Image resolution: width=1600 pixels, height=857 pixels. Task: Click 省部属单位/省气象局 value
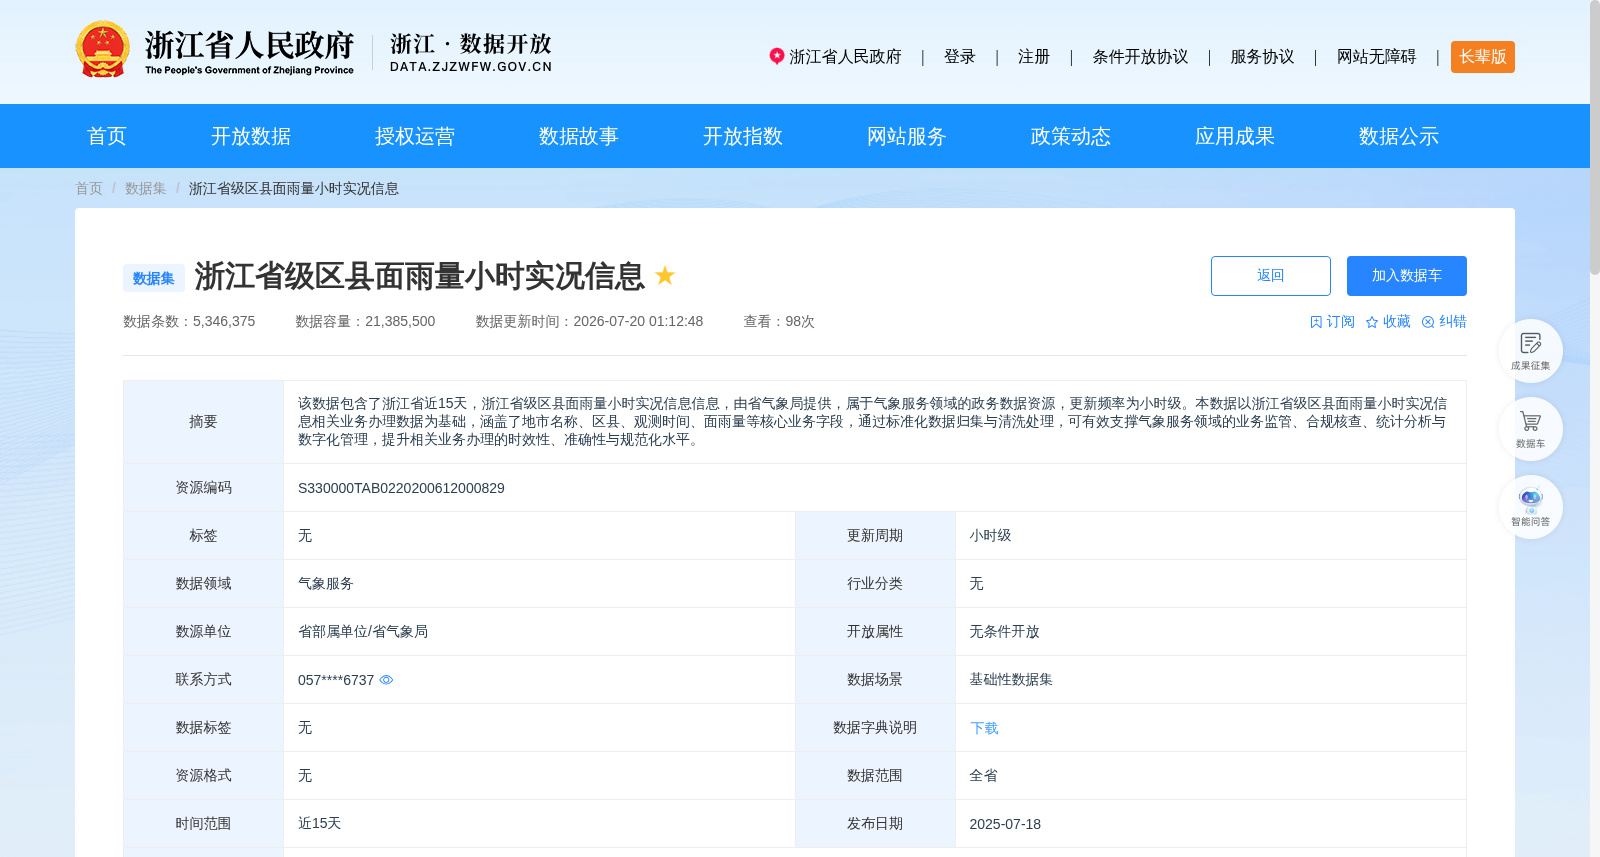click(x=363, y=632)
